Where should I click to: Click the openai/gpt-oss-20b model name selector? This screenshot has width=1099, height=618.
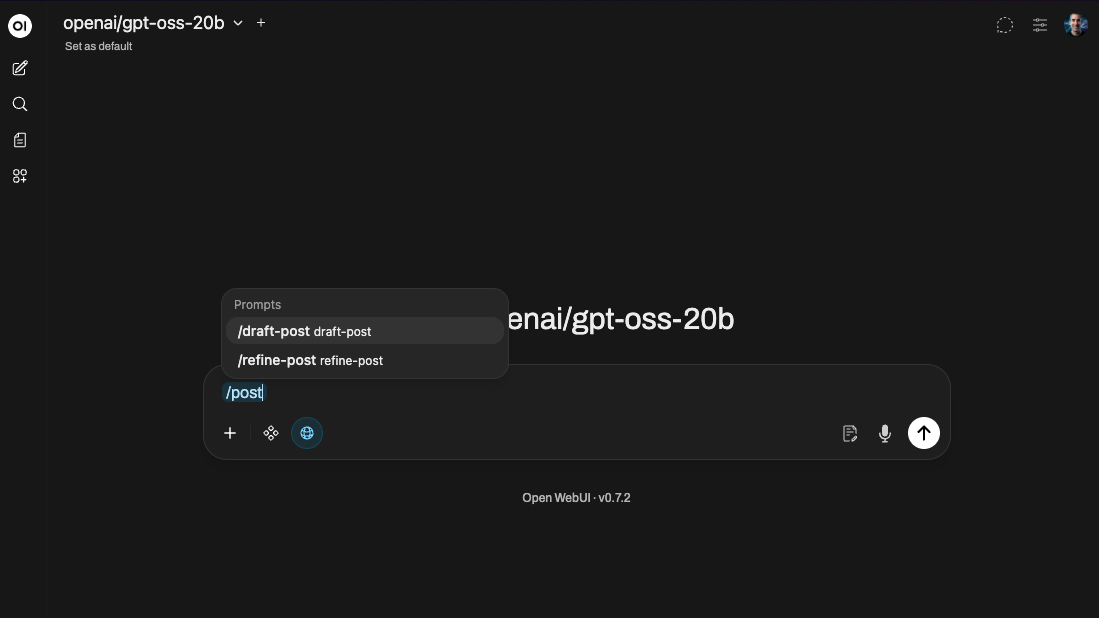144,23
